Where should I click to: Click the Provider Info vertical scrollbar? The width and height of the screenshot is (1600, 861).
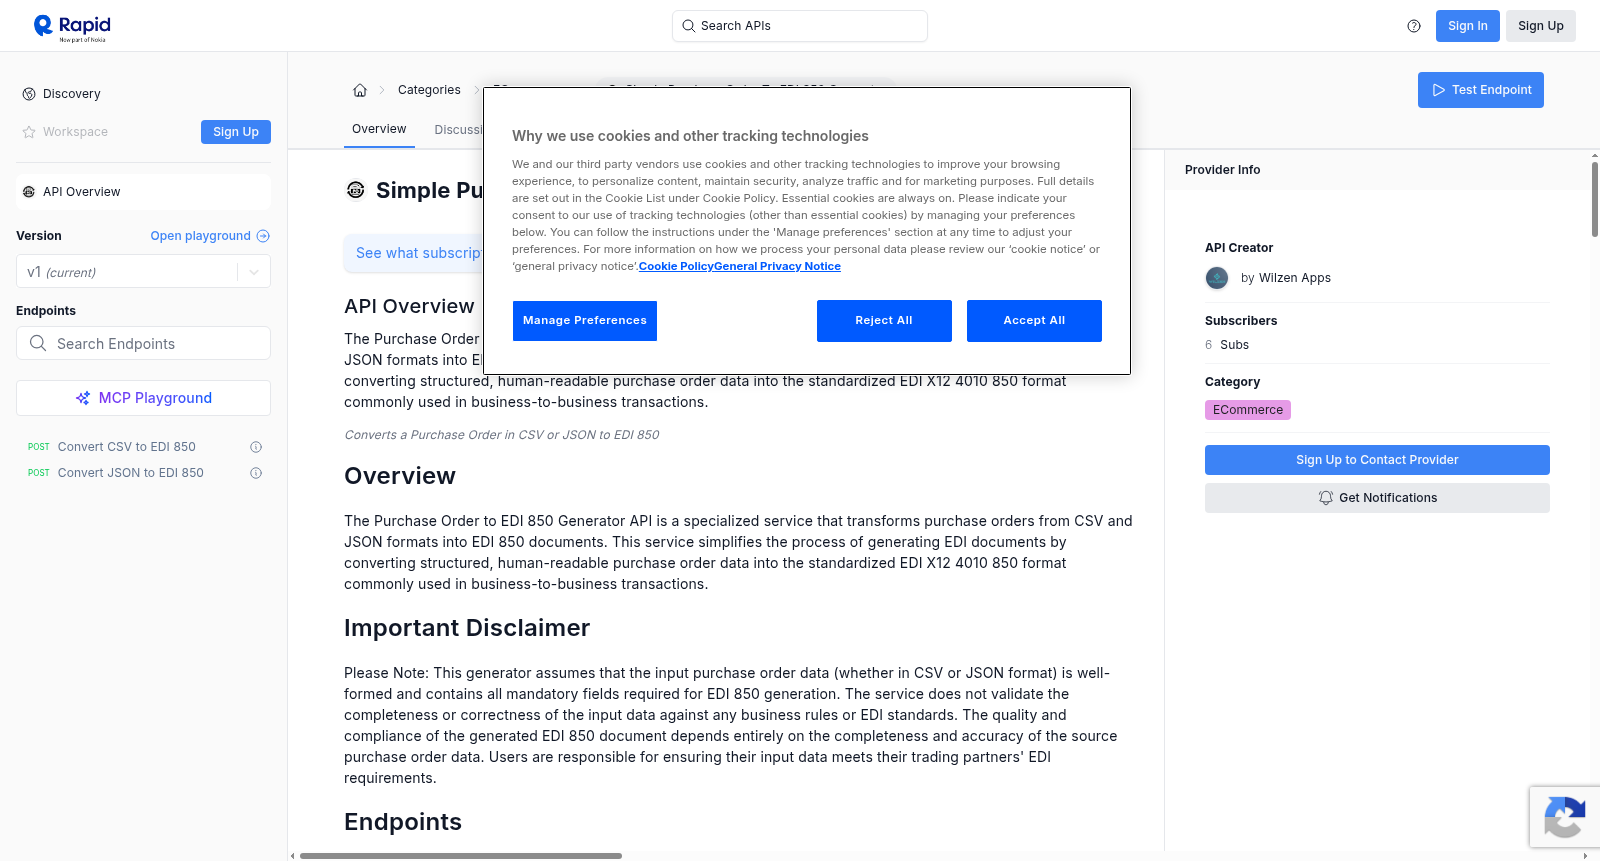(1595, 200)
